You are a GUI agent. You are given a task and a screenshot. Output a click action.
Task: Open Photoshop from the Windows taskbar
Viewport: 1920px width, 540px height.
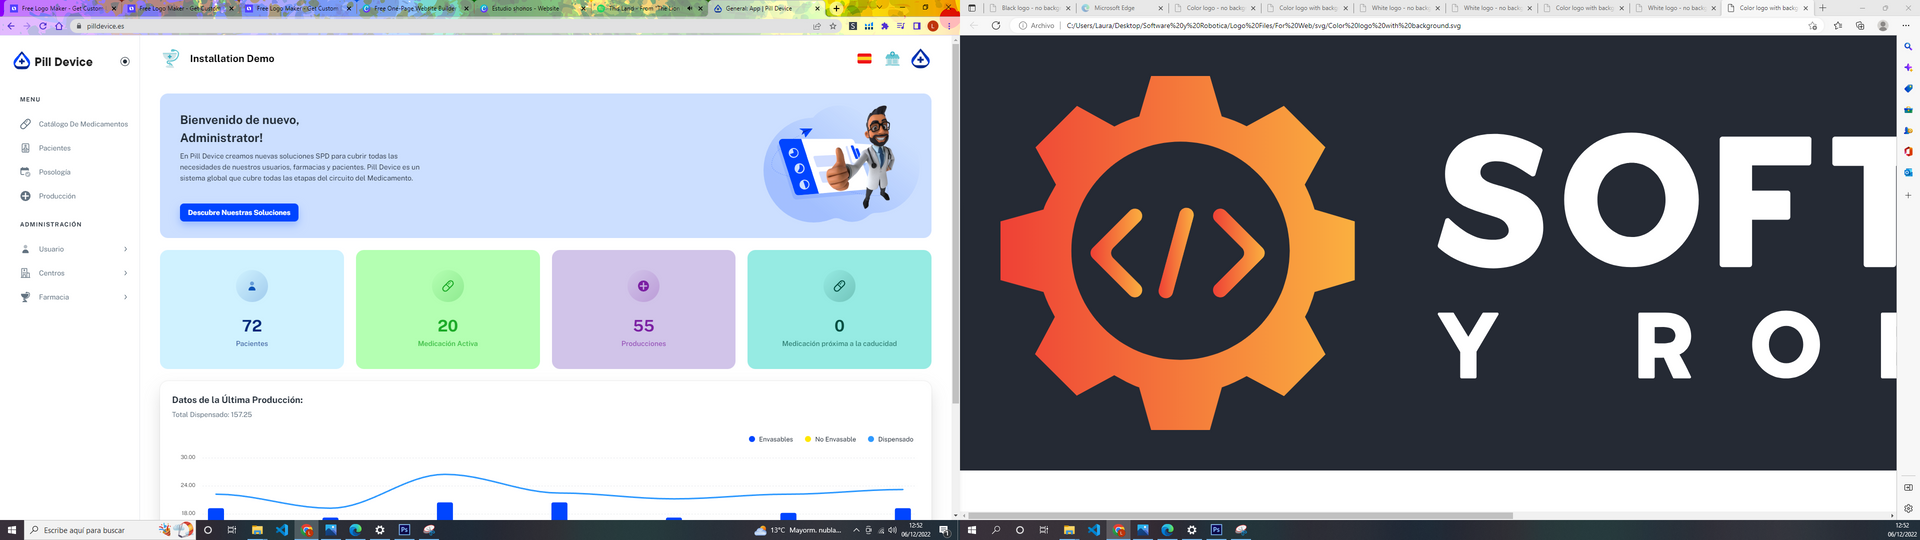click(x=404, y=530)
